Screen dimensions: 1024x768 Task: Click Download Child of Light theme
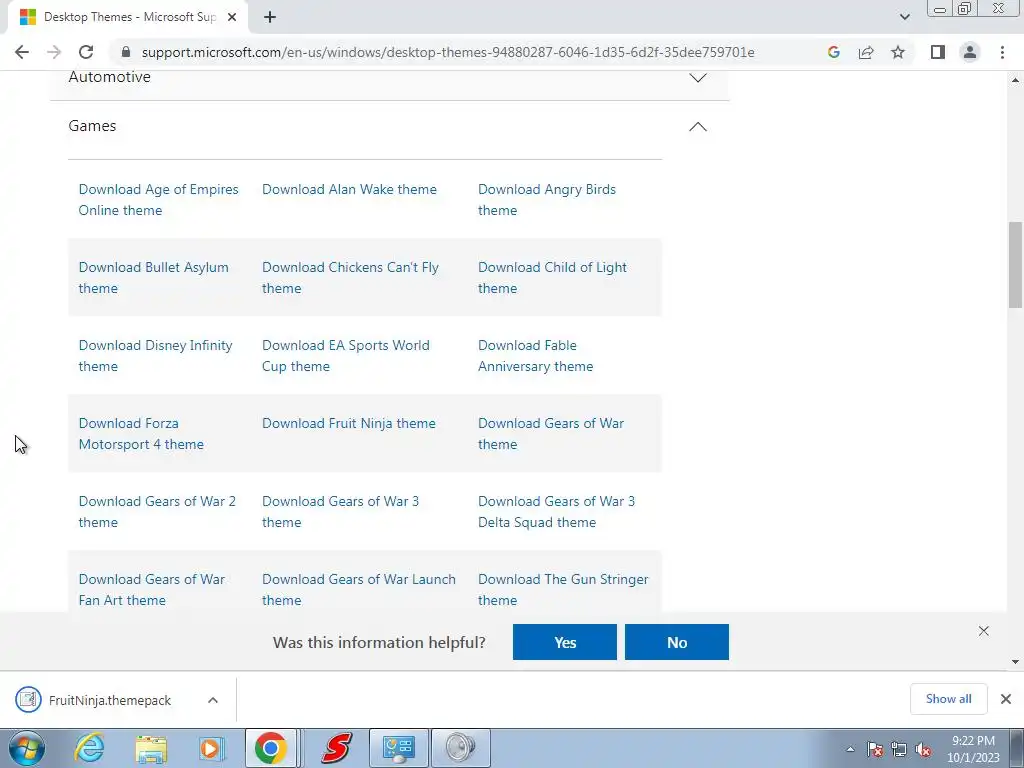[552, 278]
